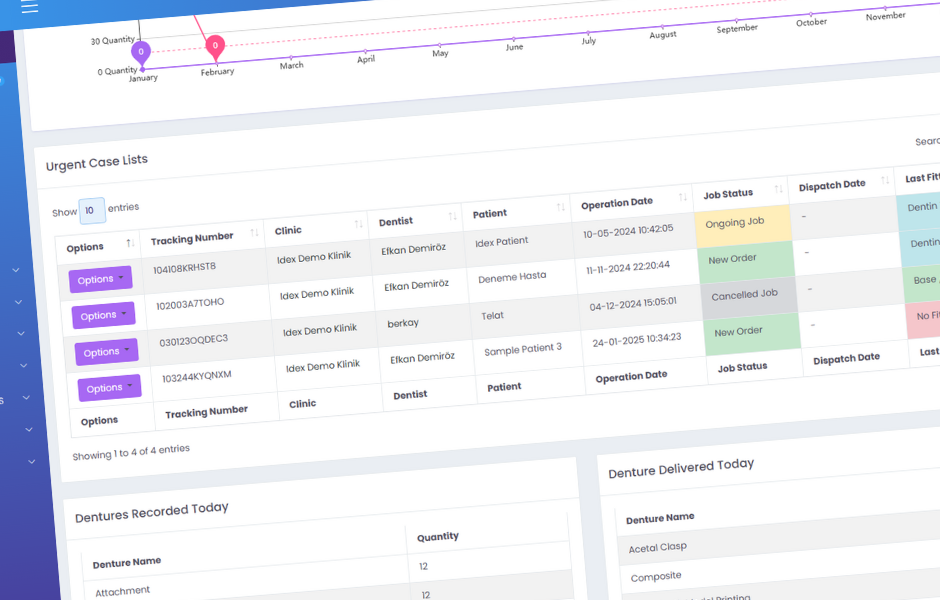This screenshot has height=600, width=940.
Task: Click the September label on the chart axis
Action: [x=737, y=29]
